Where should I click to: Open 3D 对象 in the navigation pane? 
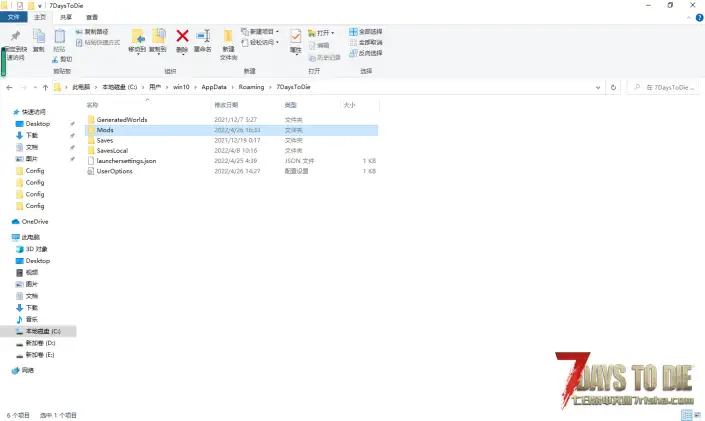click(32, 249)
